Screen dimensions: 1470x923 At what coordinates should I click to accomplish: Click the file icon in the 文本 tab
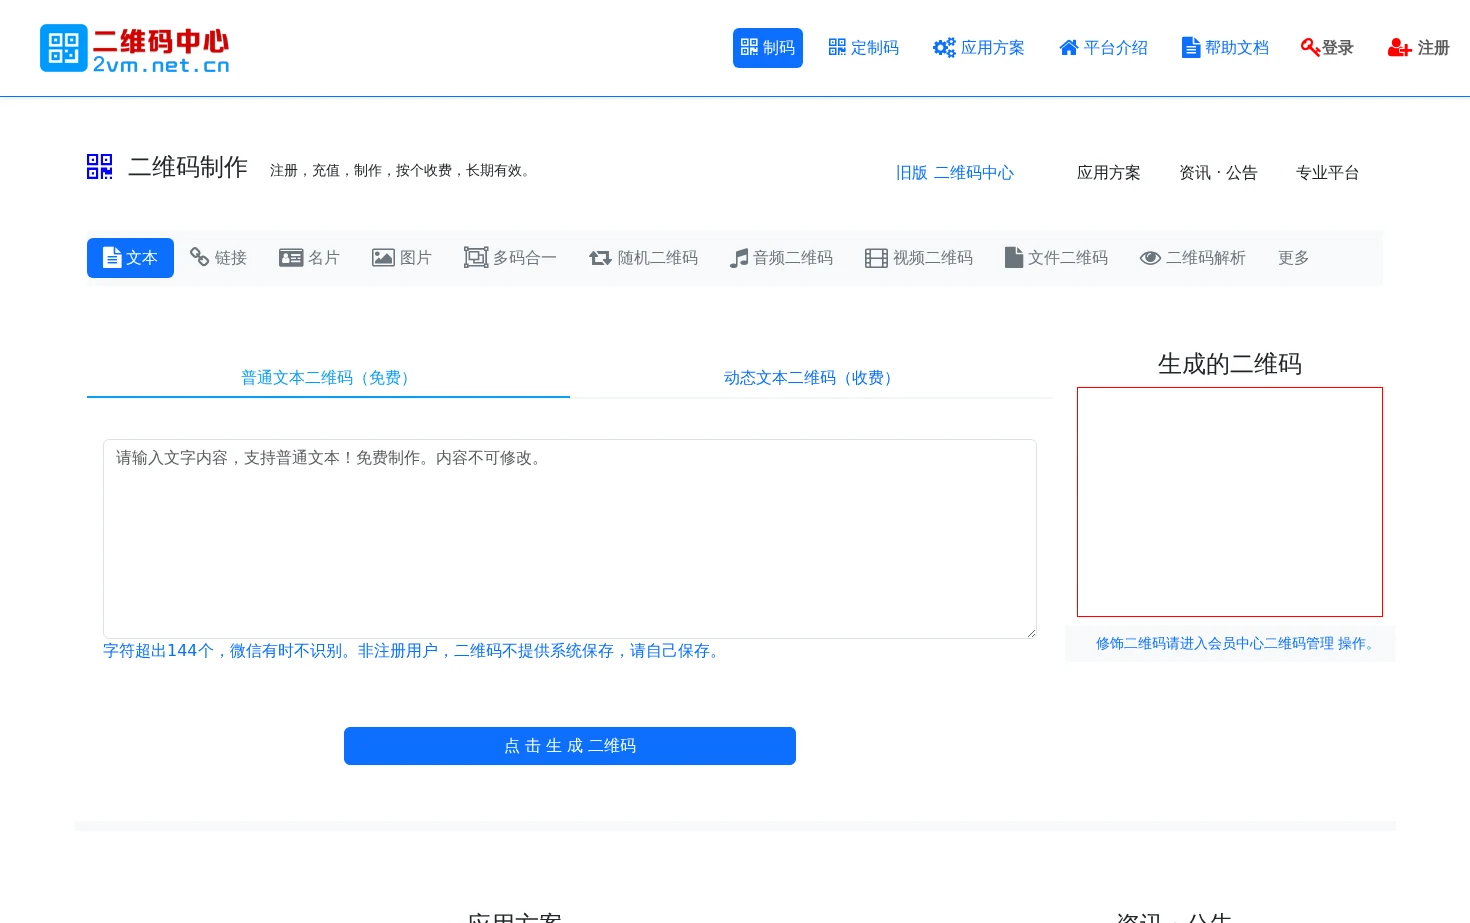112,258
